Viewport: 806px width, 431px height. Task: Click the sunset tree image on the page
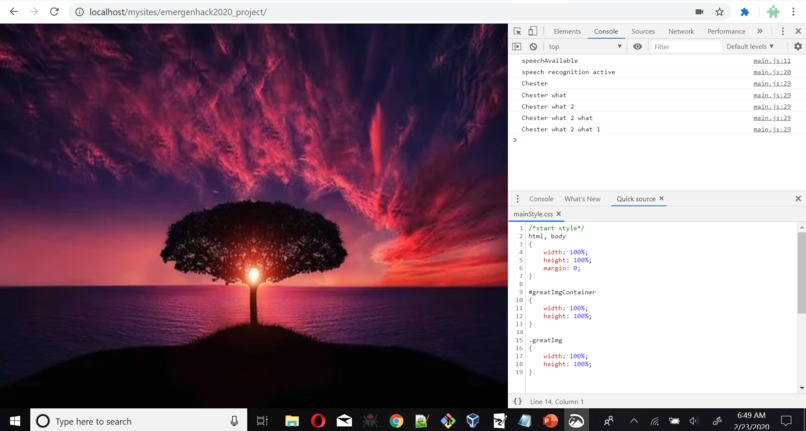pos(254,216)
